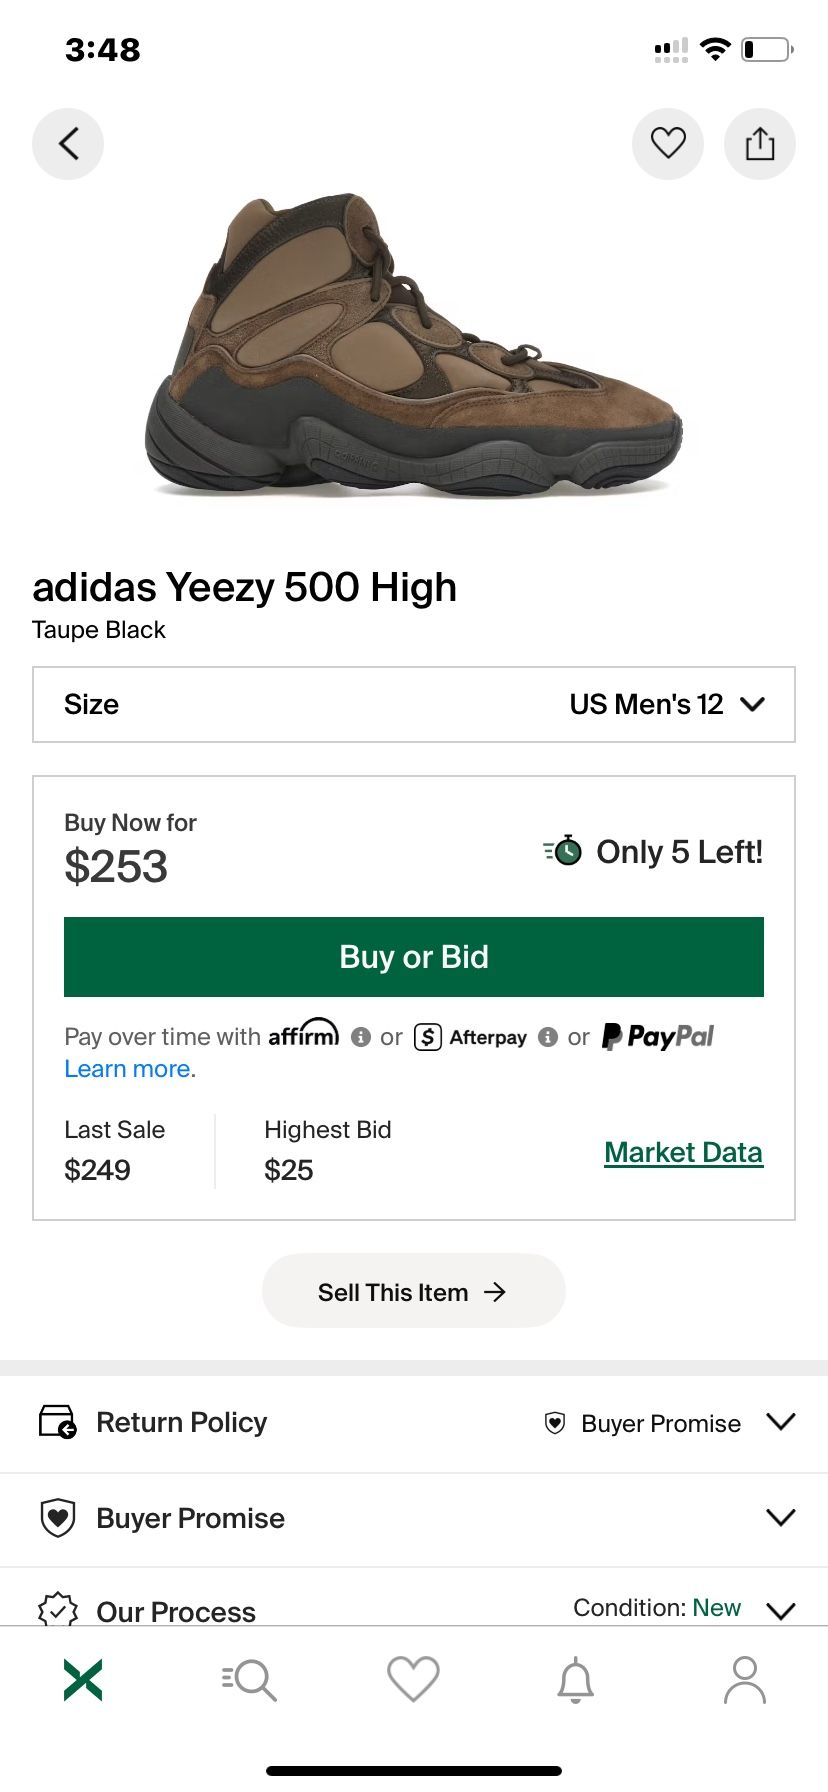Open the search tab icon
Screen dimensions: 828x1792
tap(249, 1680)
